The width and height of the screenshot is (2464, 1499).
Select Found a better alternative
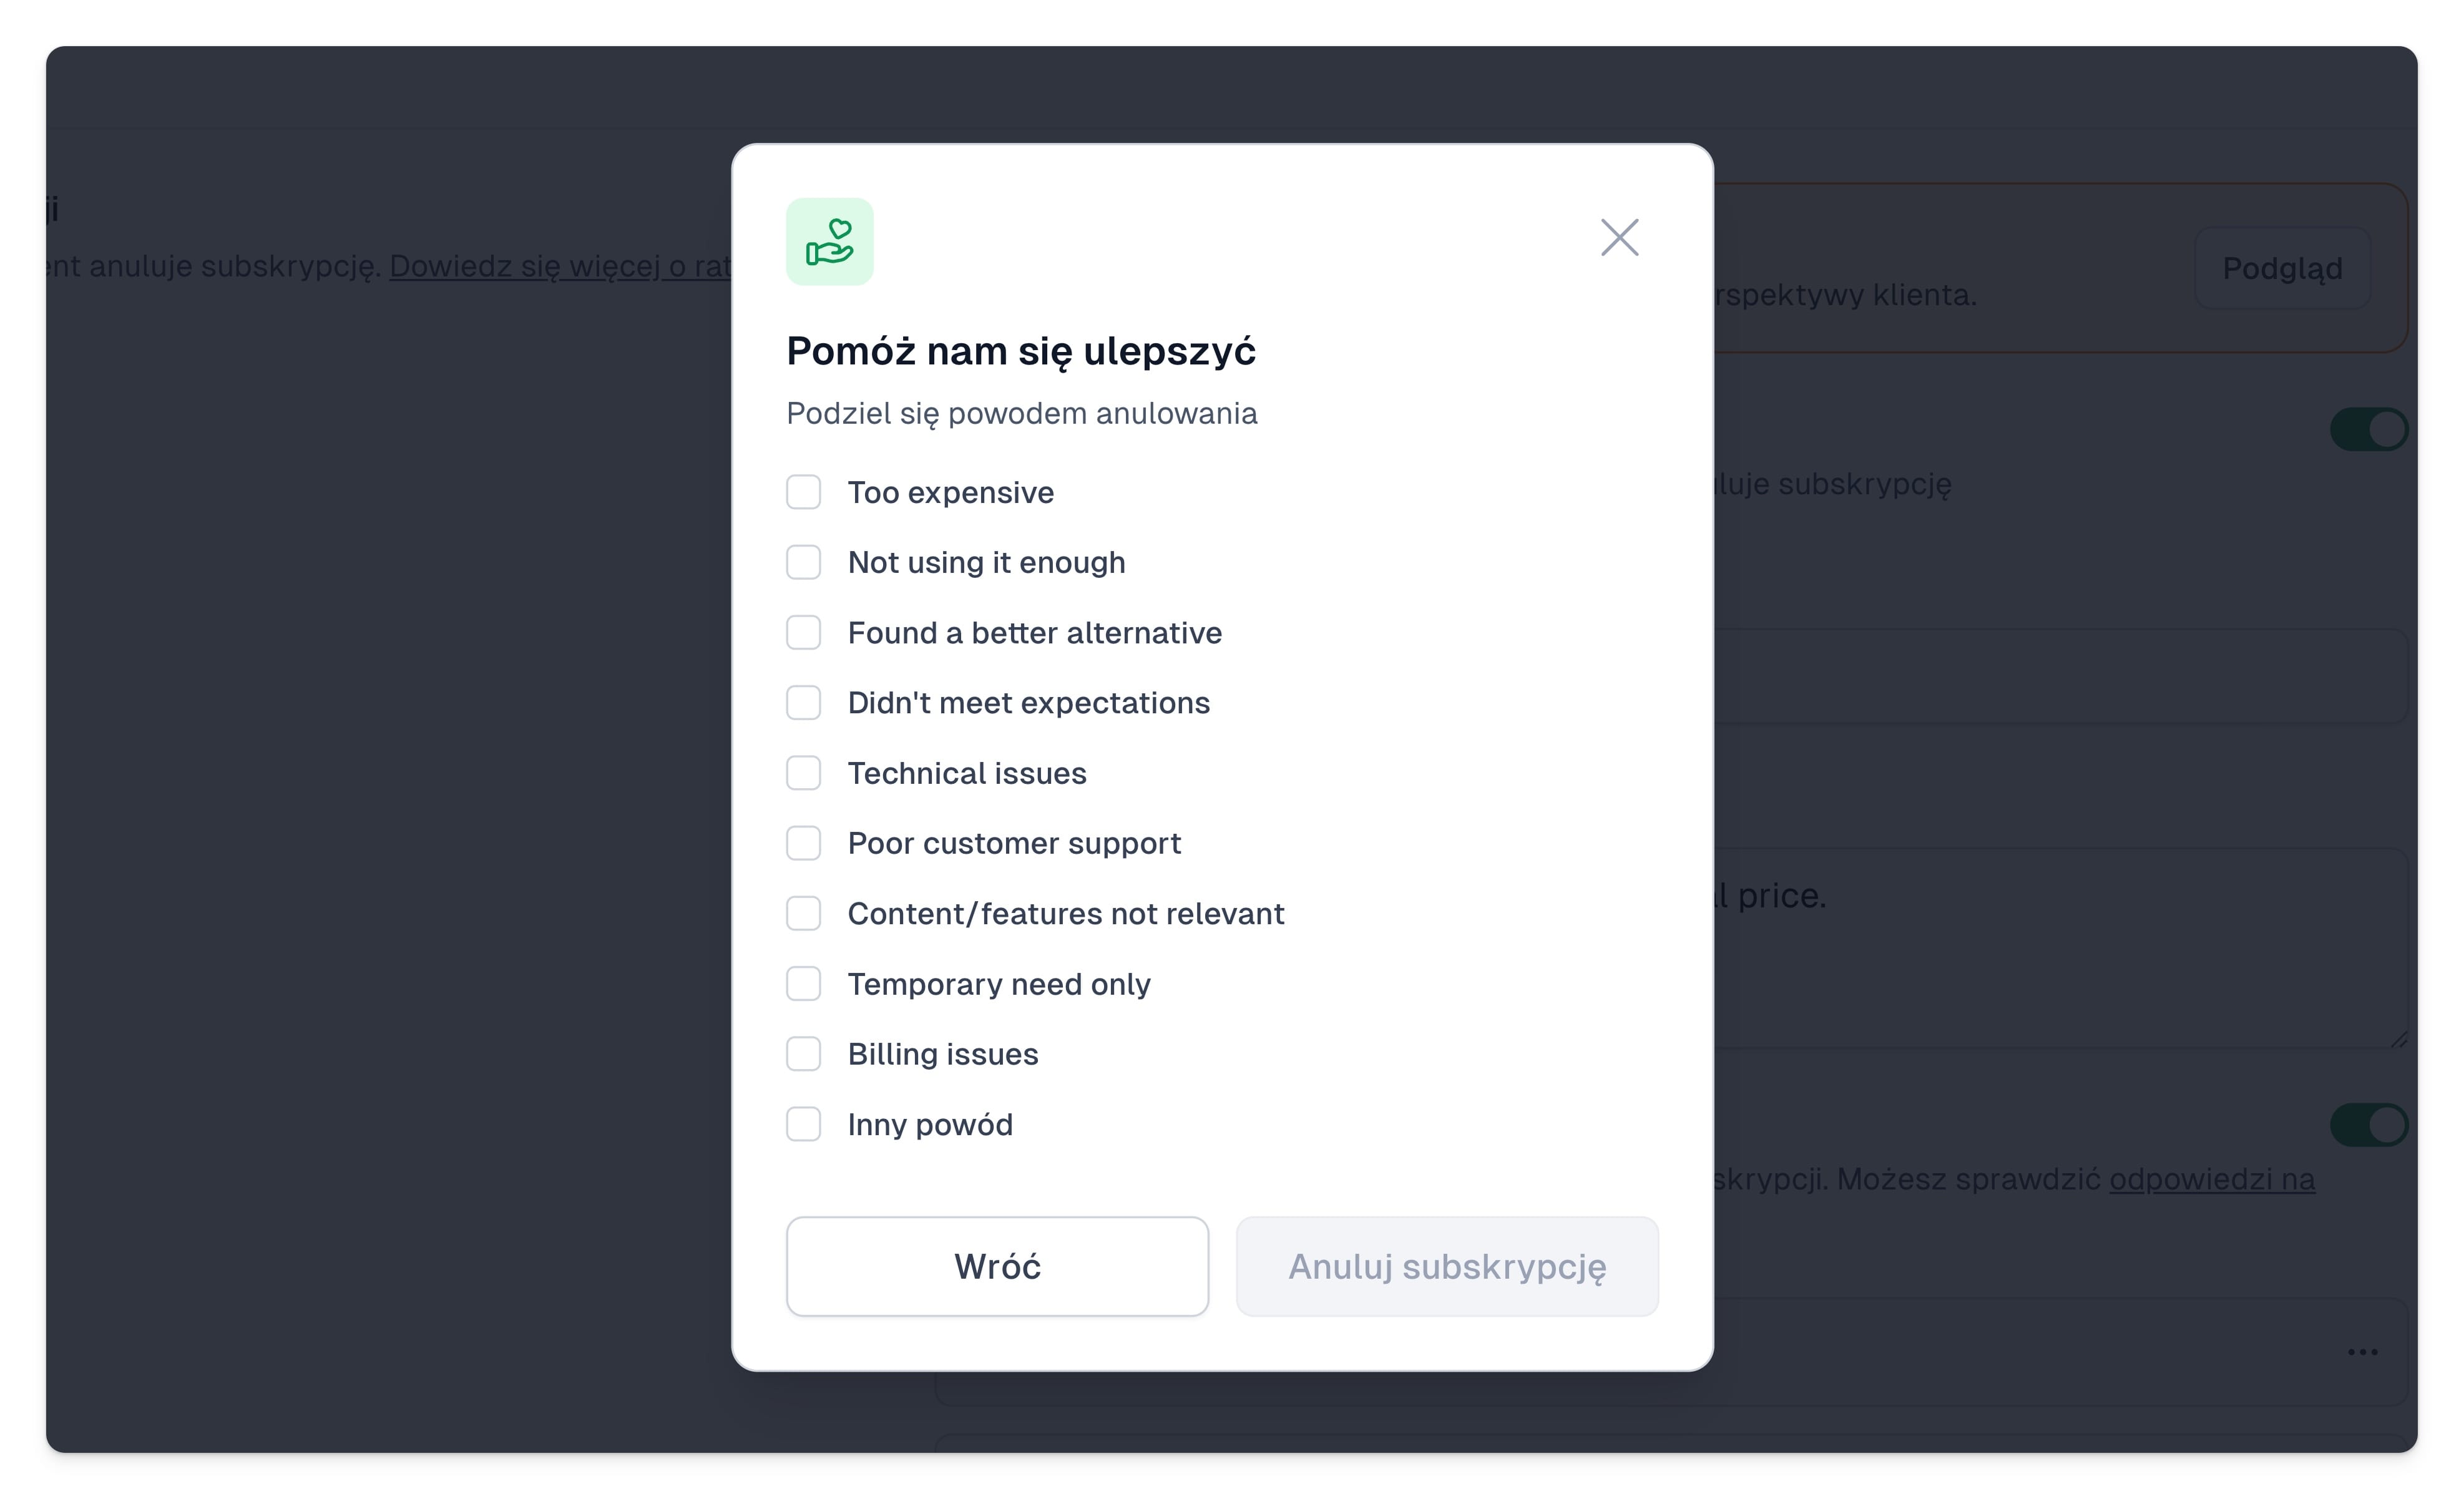tap(803, 632)
